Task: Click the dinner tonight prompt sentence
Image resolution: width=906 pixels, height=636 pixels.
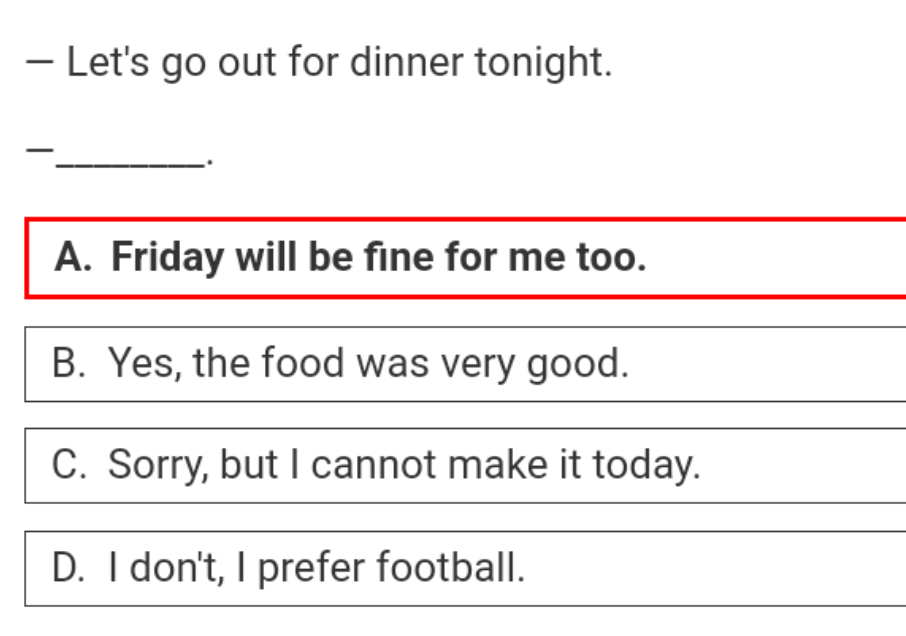Action: [x=338, y=63]
